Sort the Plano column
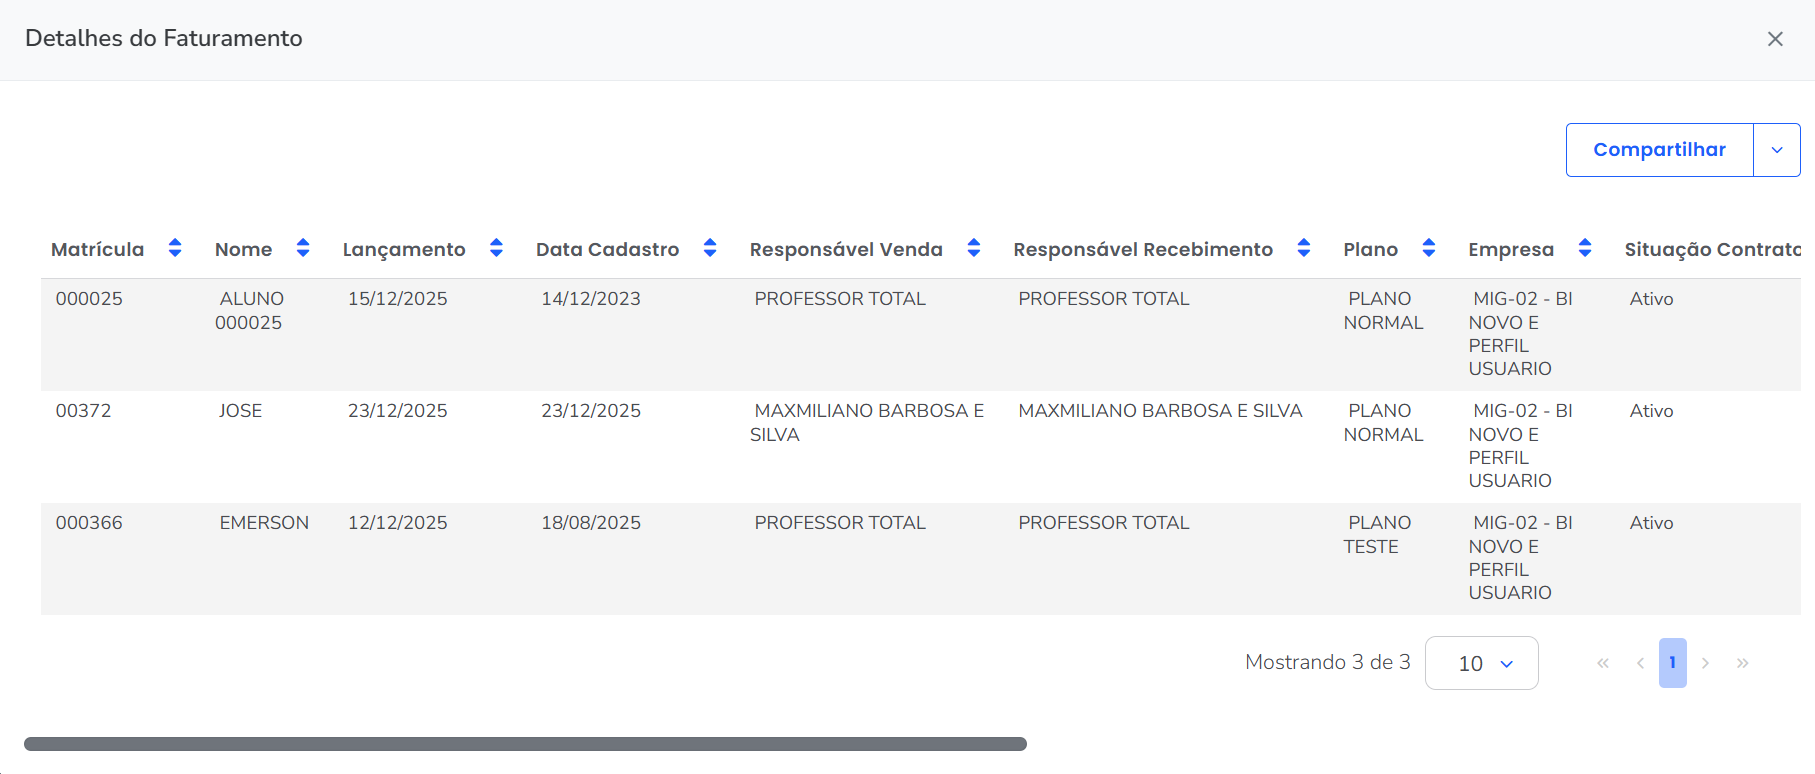1815x774 pixels. [x=1429, y=248]
